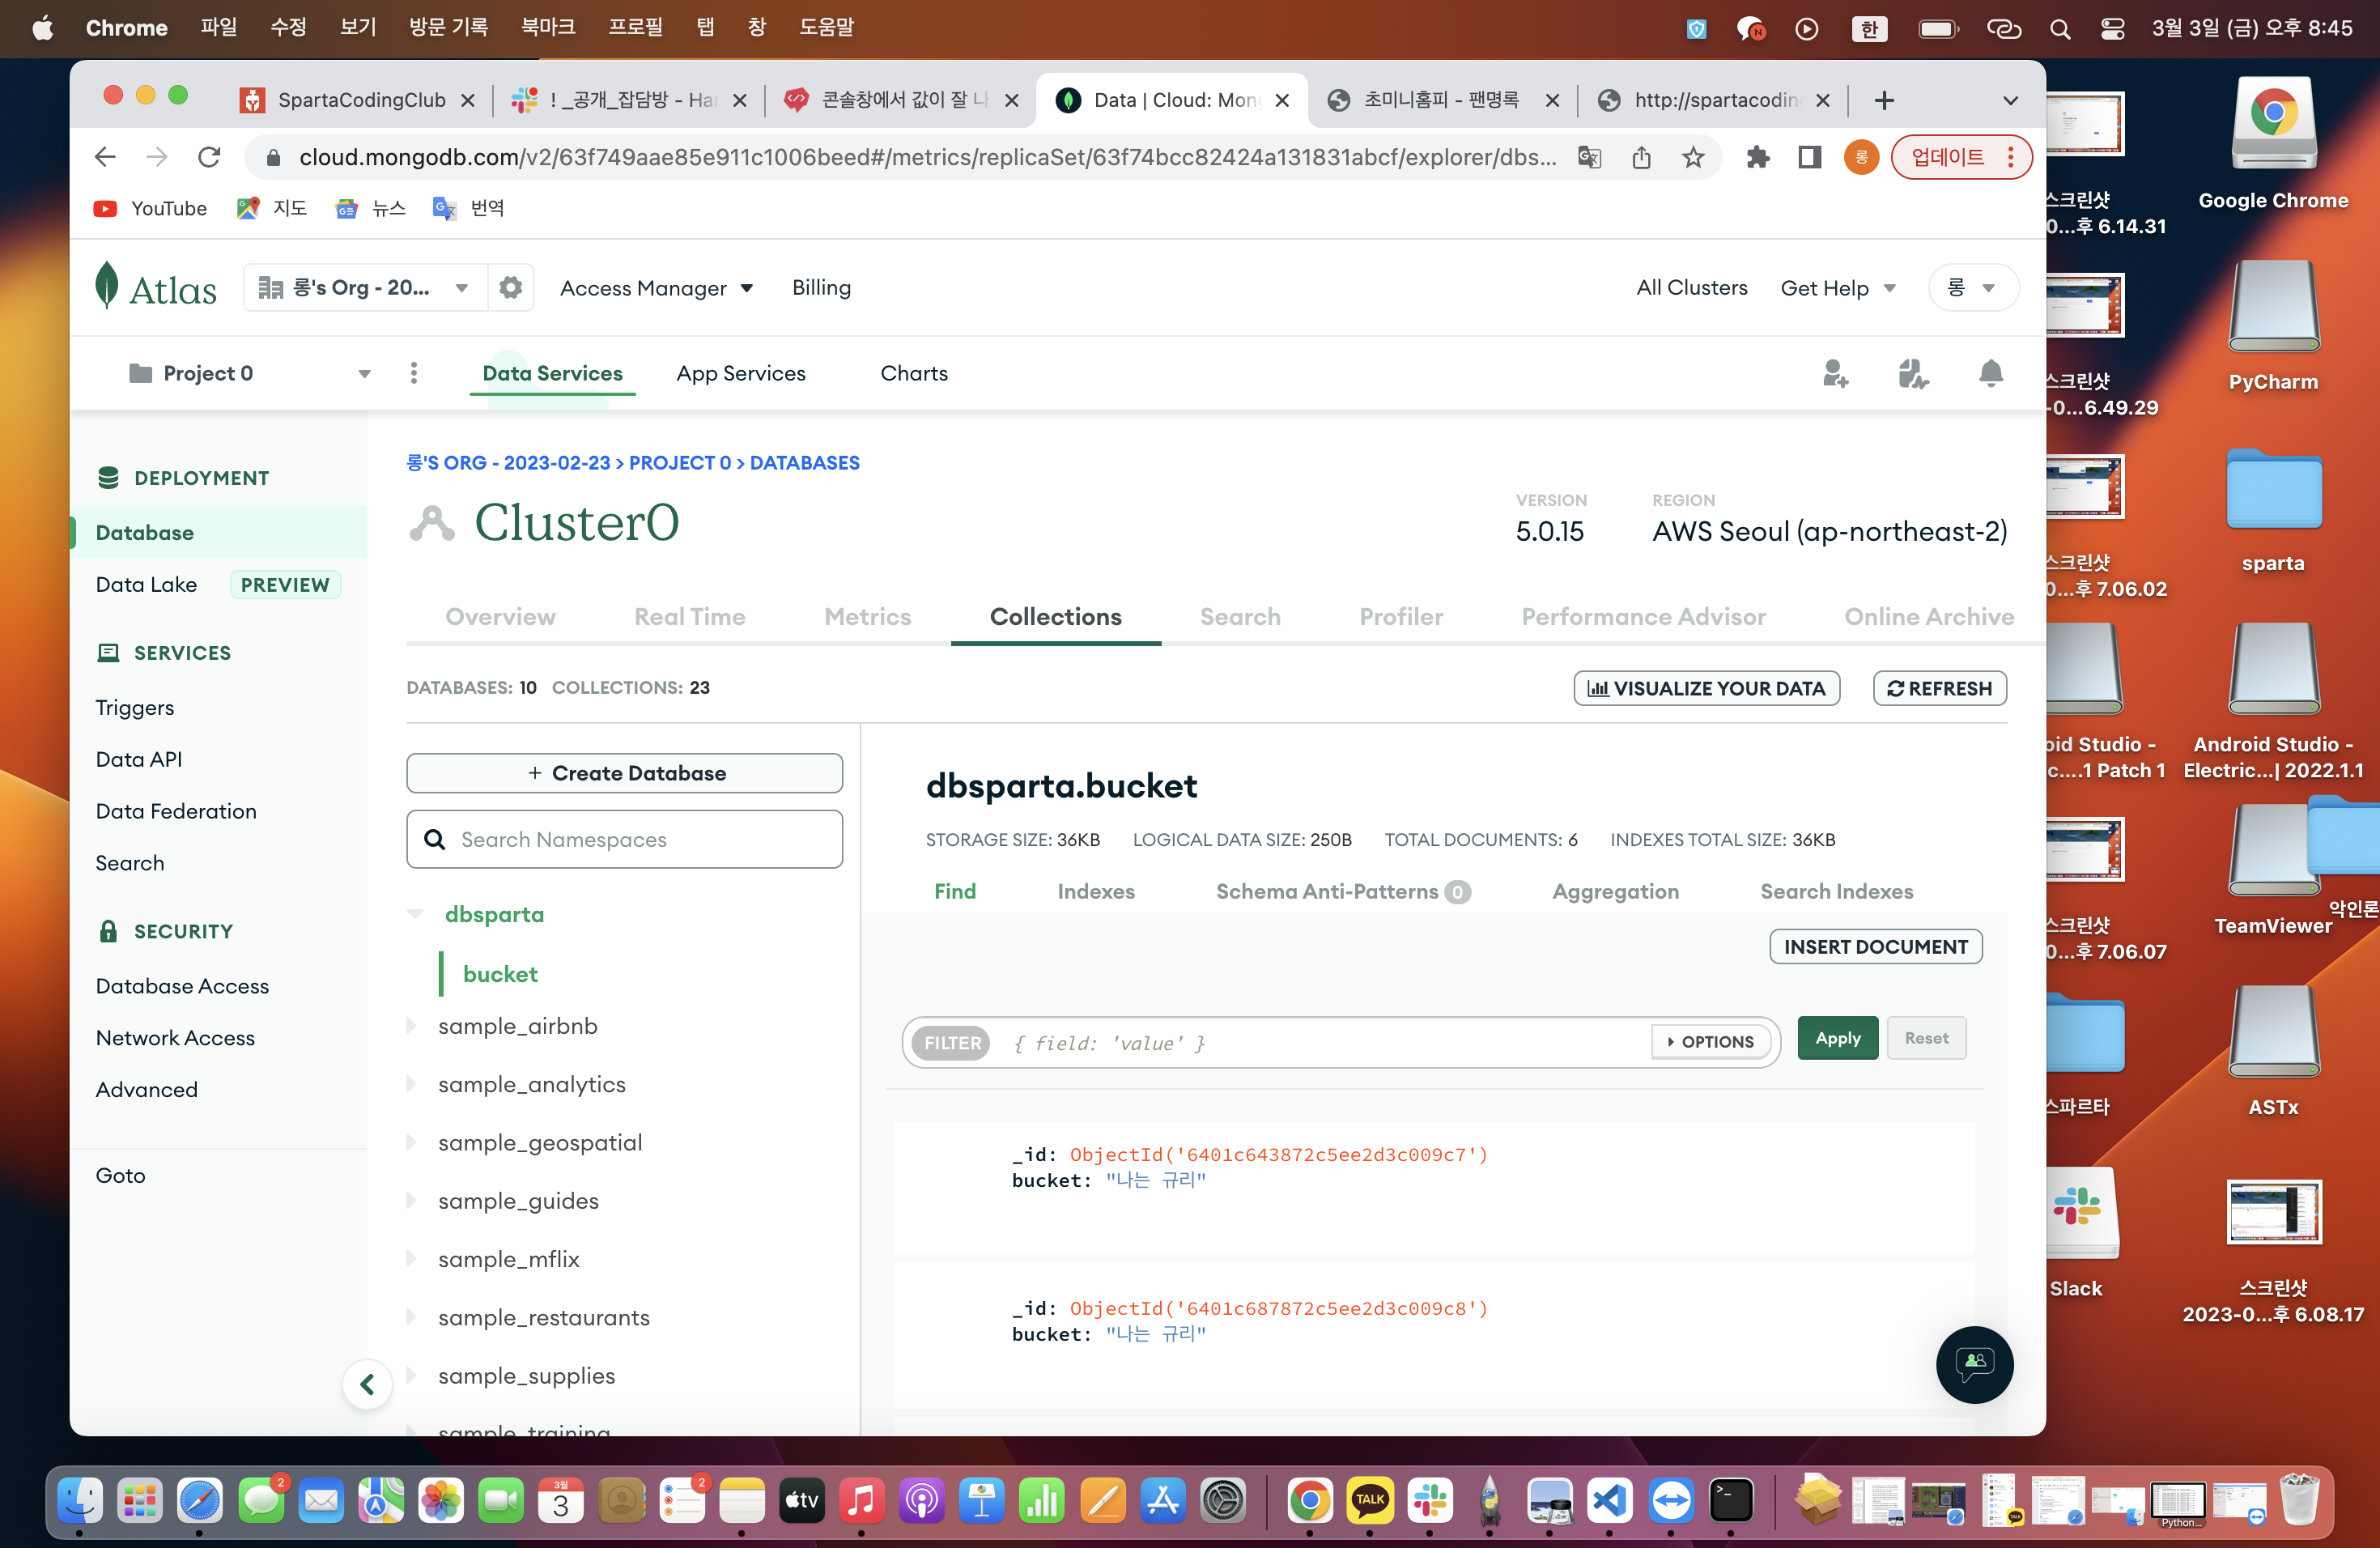Show Chrome tab search chevron

pos(2011,100)
